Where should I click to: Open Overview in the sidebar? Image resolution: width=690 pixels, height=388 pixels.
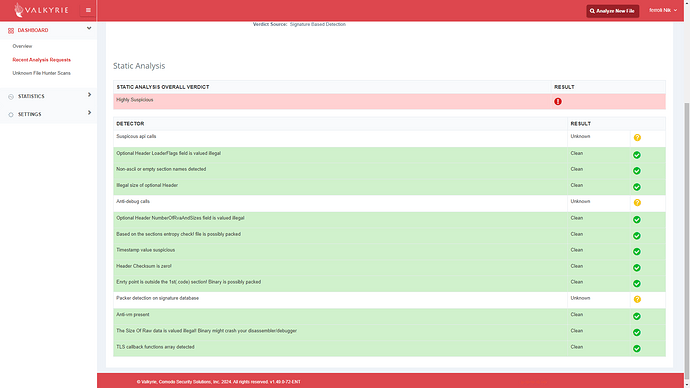(22, 46)
